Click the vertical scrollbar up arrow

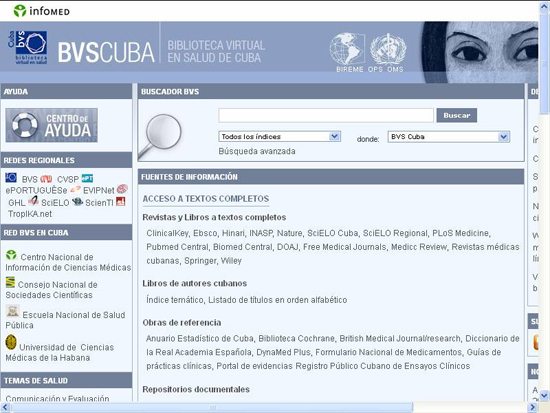click(x=544, y=7)
